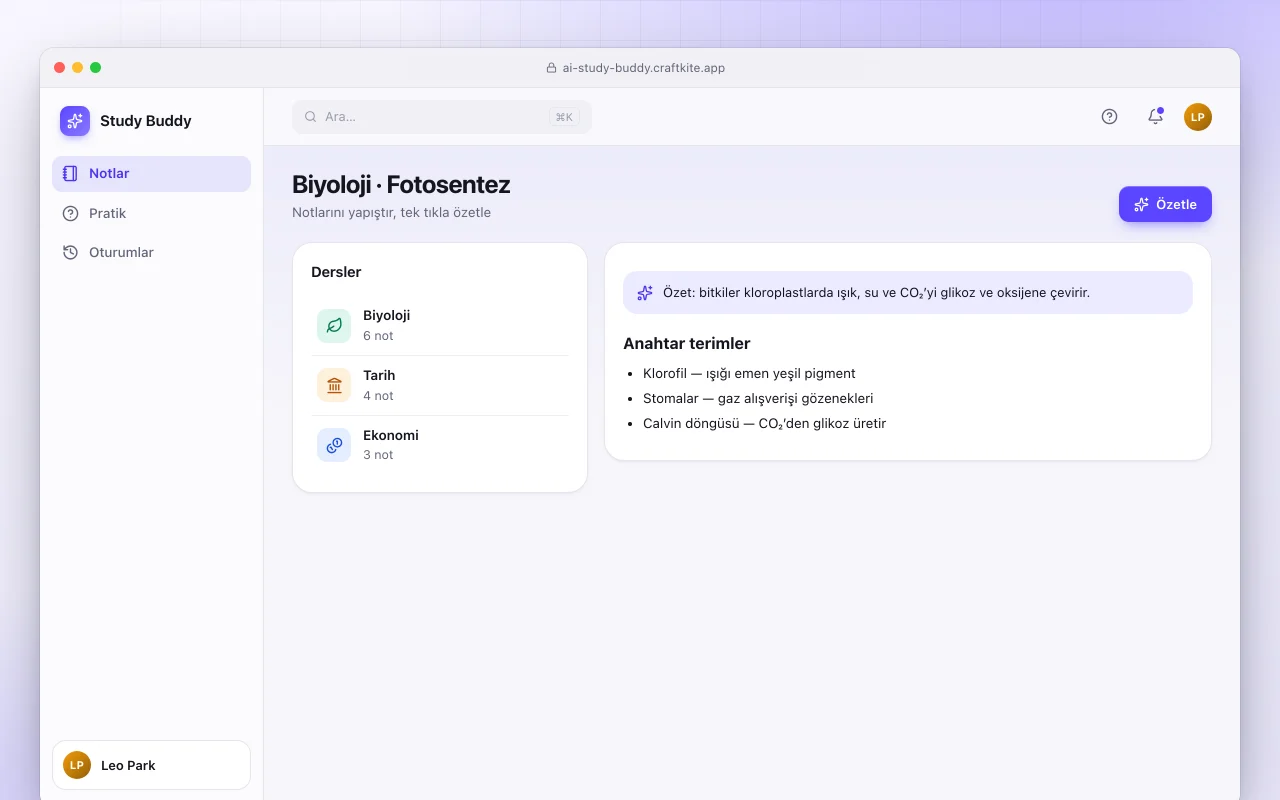This screenshot has height=800, width=1280.
Task: Click the green leaf Biyoloji icon
Action: (x=334, y=326)
